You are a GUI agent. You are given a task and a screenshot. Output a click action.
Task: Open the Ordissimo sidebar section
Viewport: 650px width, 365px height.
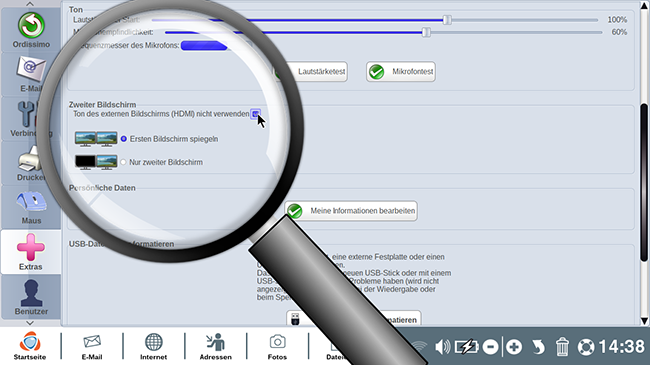tap(31, 30)
